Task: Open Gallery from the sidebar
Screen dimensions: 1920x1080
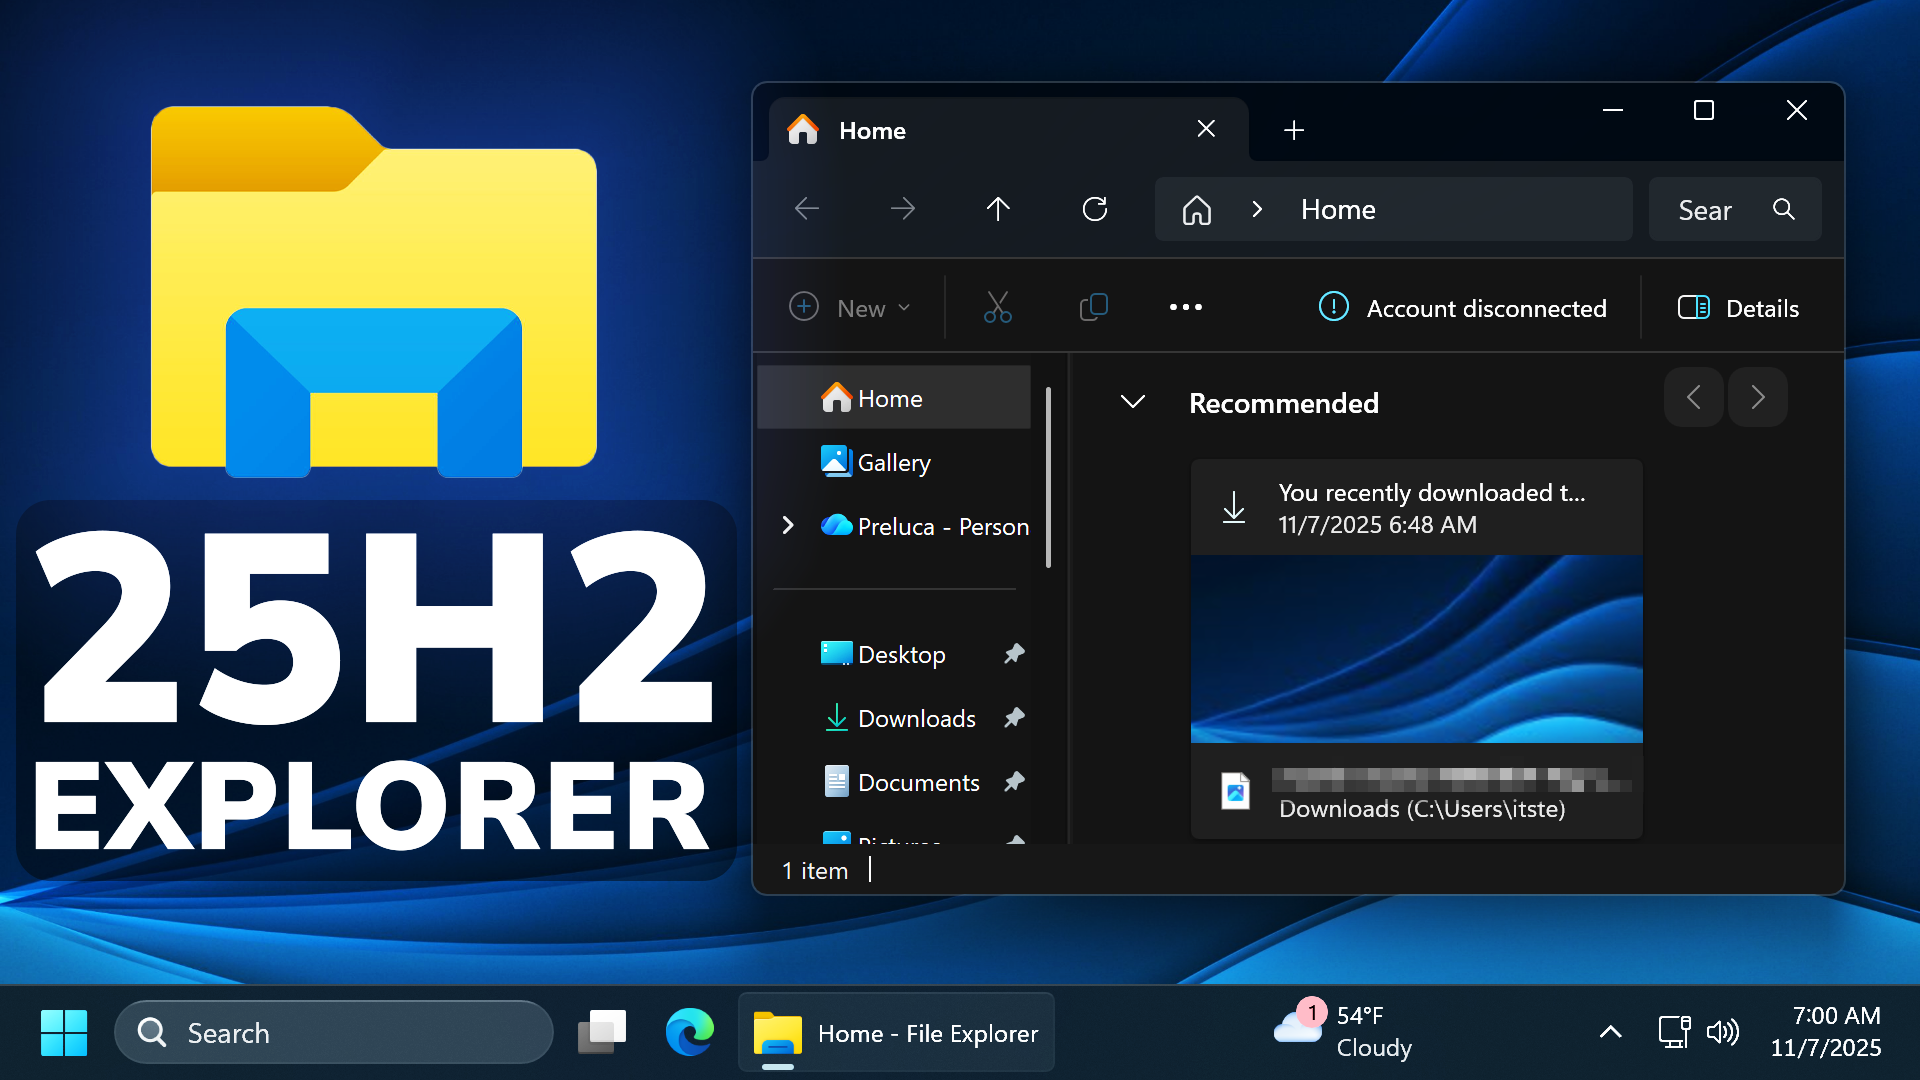Action: (x=892, y=462)
